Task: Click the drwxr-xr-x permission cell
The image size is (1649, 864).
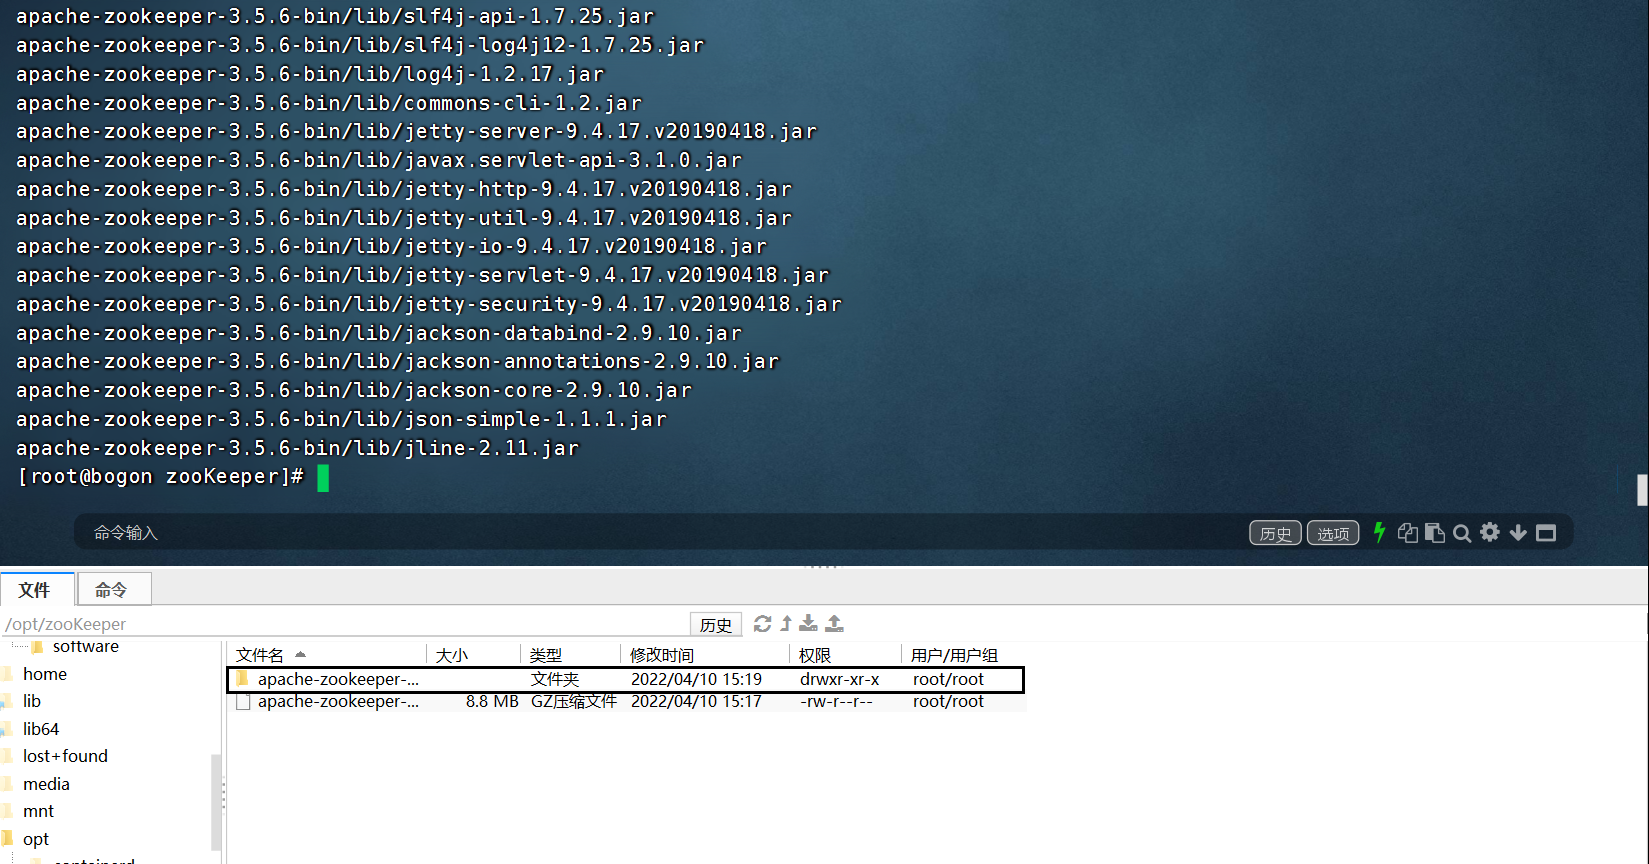Action: coord(840,680)
